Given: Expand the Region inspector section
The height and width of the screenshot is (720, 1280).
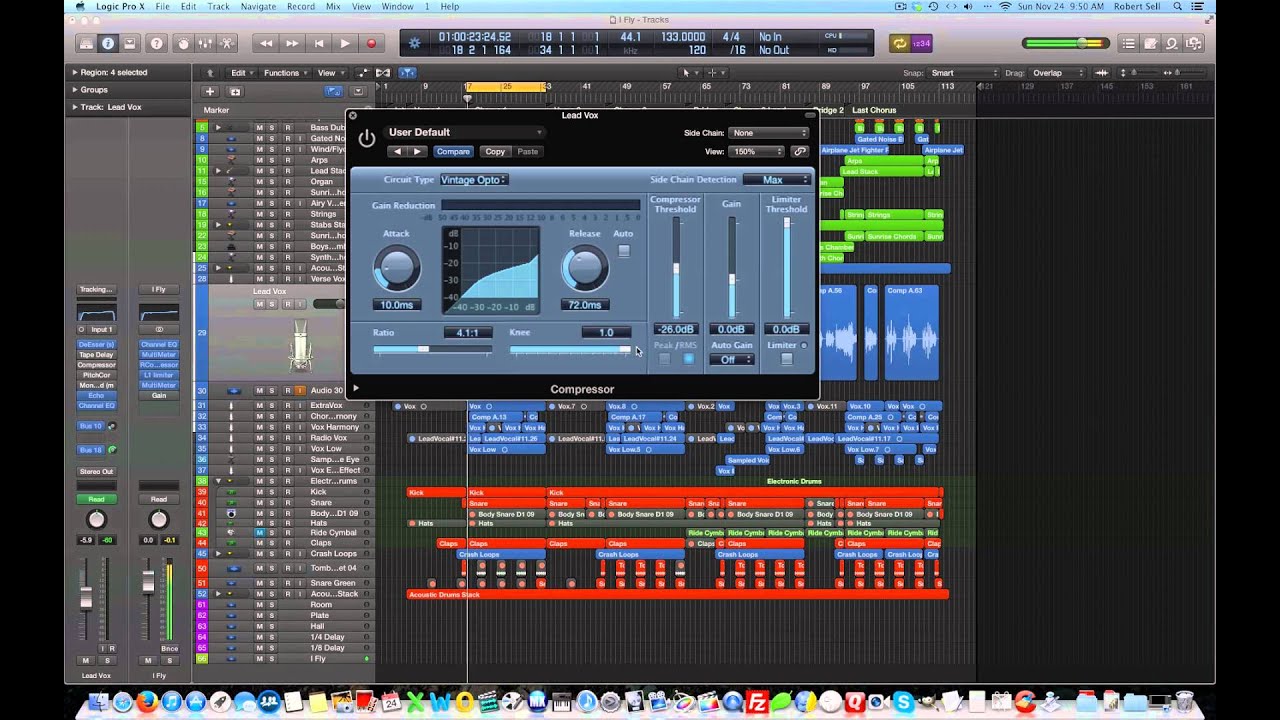Looking at the screenshot, I should (74, 72).
